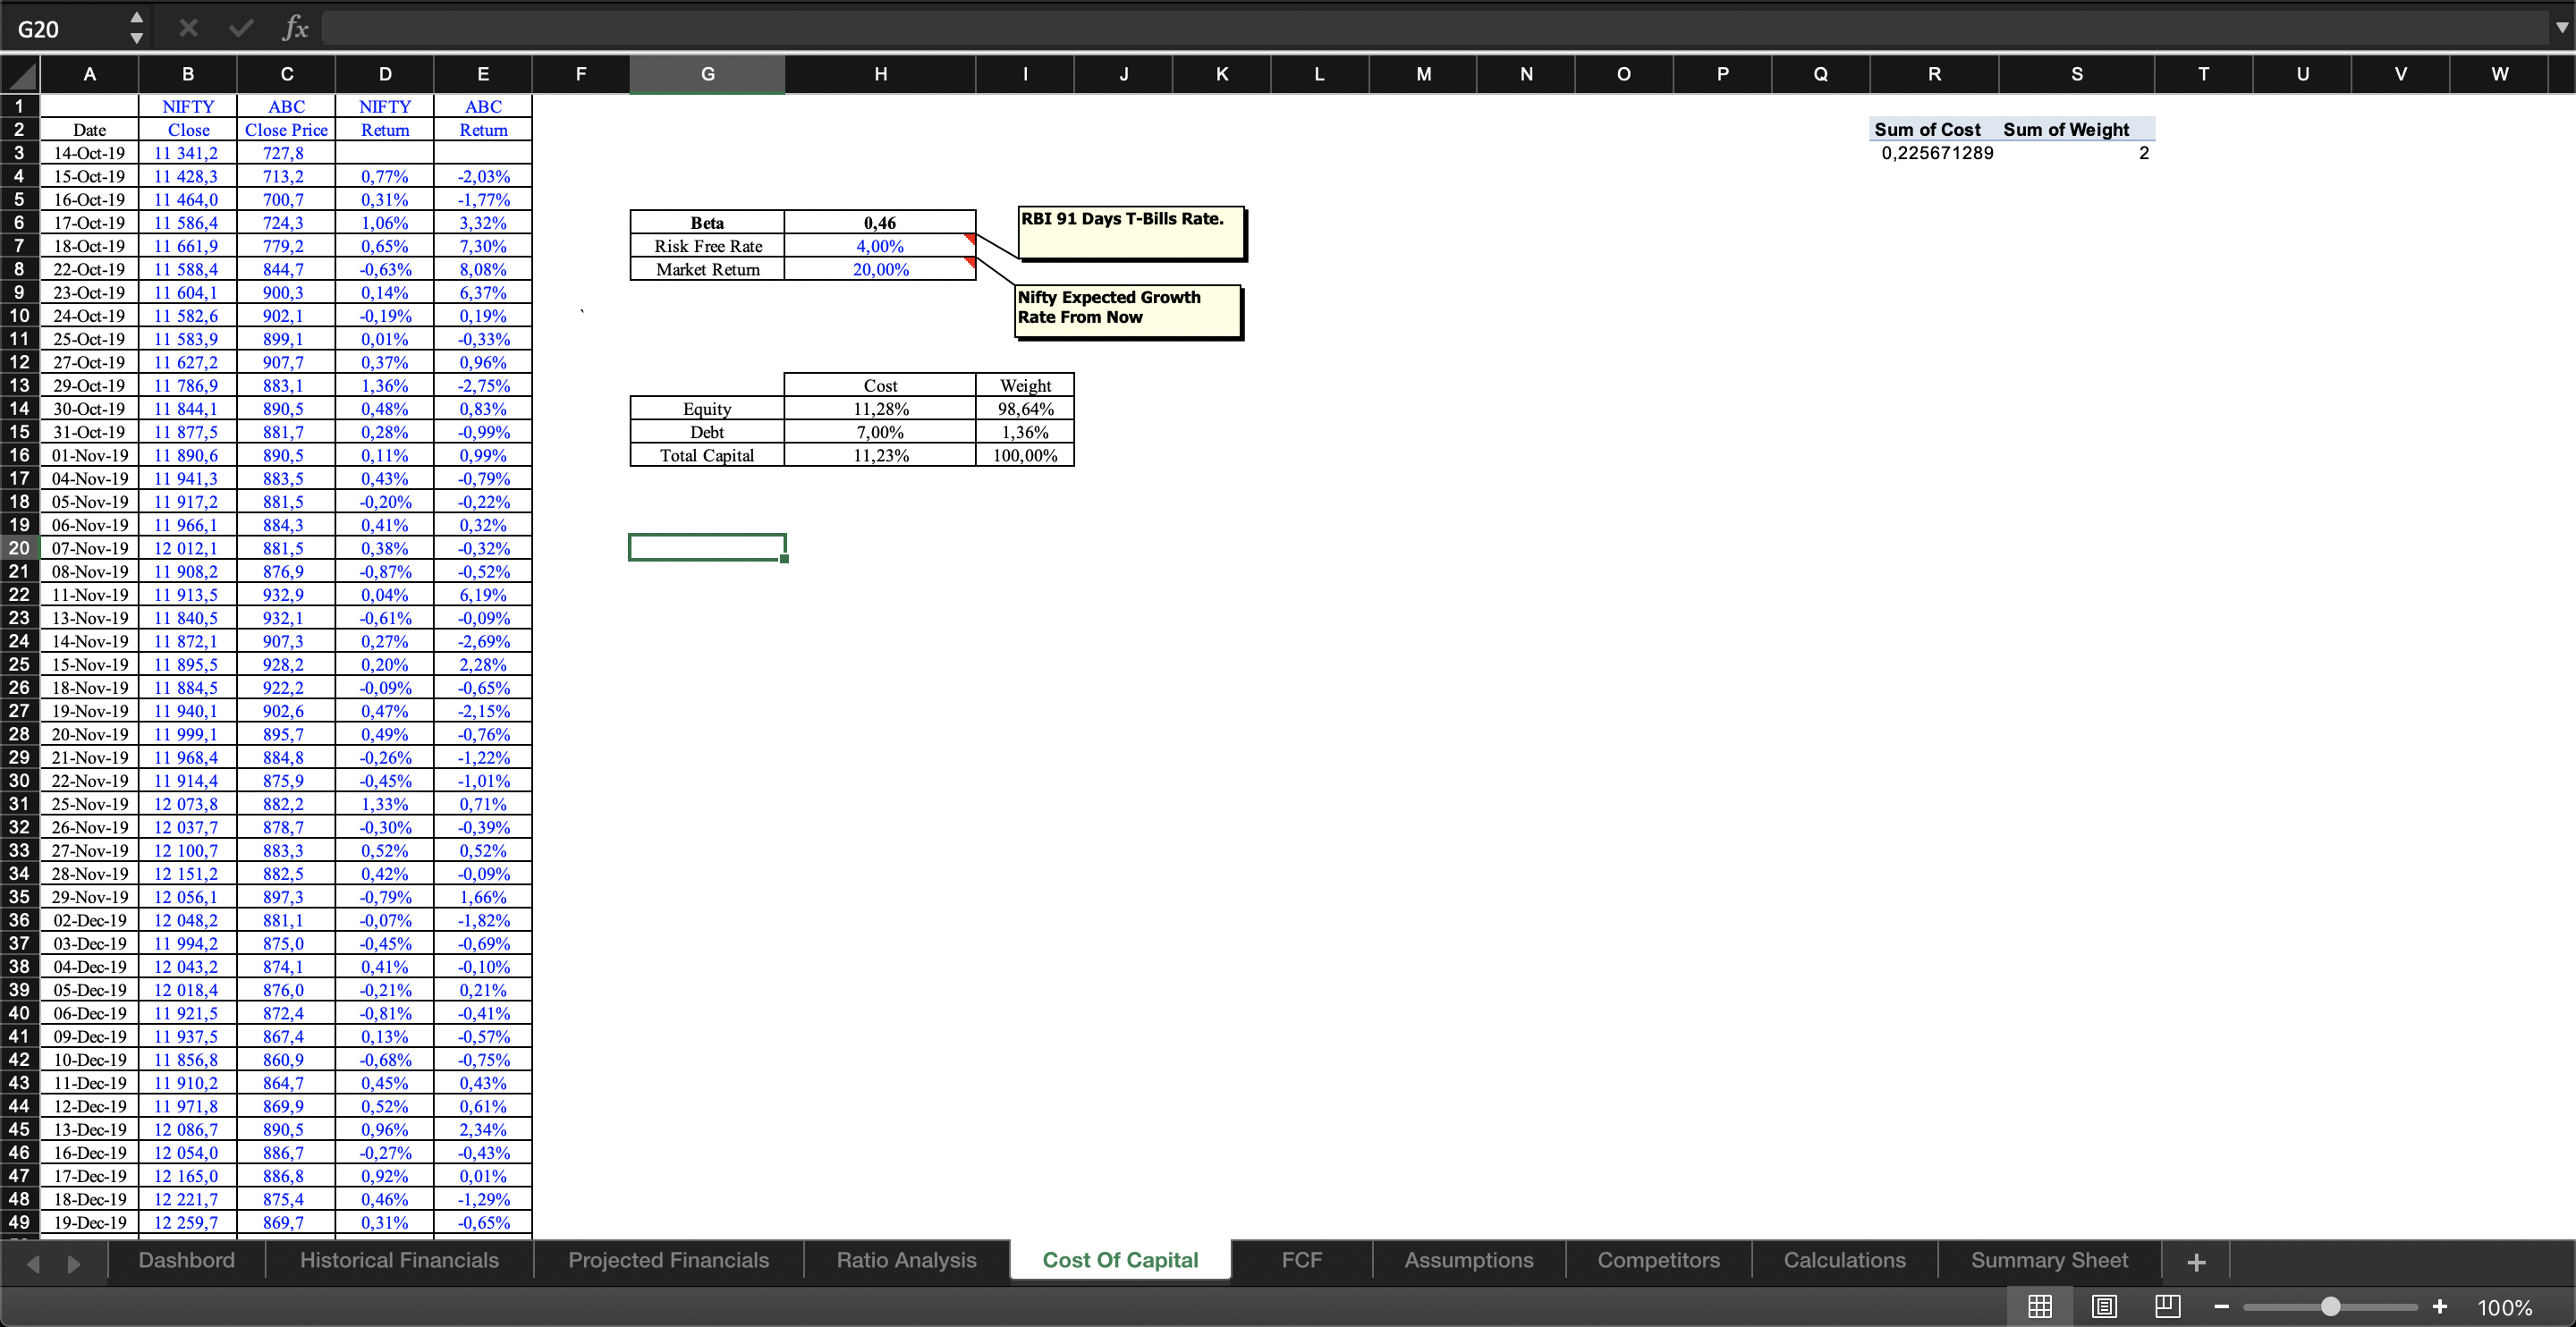Screen dimensions: 2576x1327
Task: Click the plus button to add a new sheet
Action: pos(2195,1260)
